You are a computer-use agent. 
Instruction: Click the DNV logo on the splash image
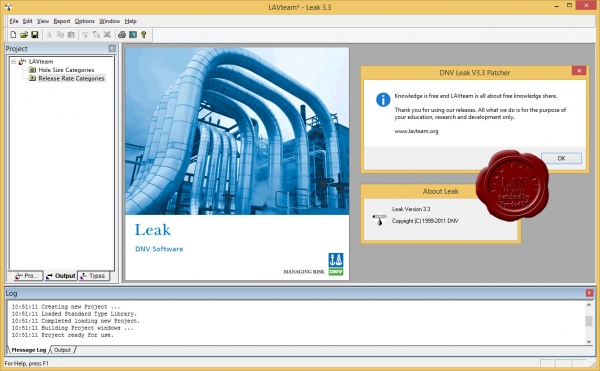coord(336,264)
